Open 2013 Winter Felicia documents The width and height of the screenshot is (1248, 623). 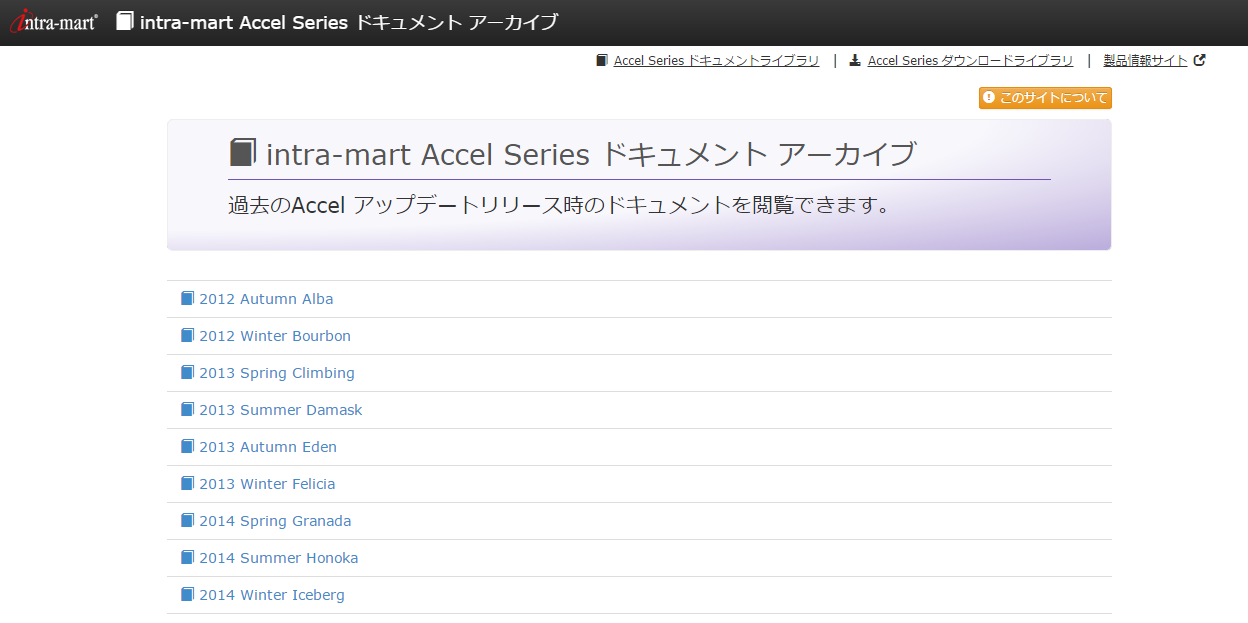click(x=267, y=484)
